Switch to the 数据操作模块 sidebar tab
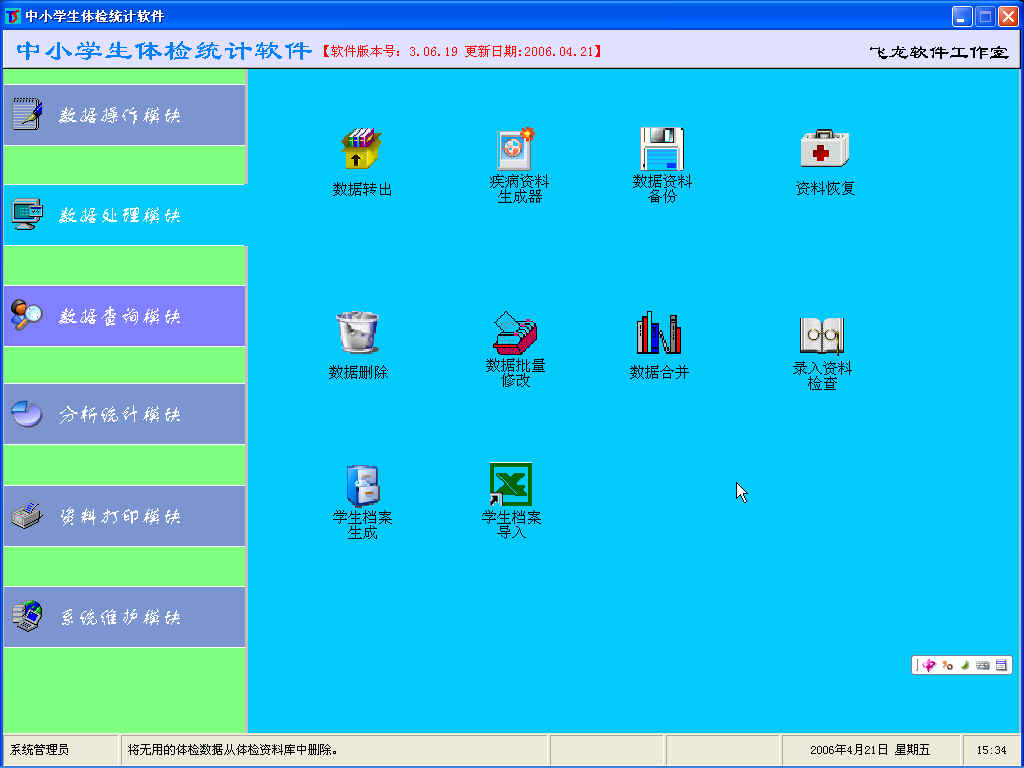This screenshot has height=768, width=1024. click(x=124, y=115)
